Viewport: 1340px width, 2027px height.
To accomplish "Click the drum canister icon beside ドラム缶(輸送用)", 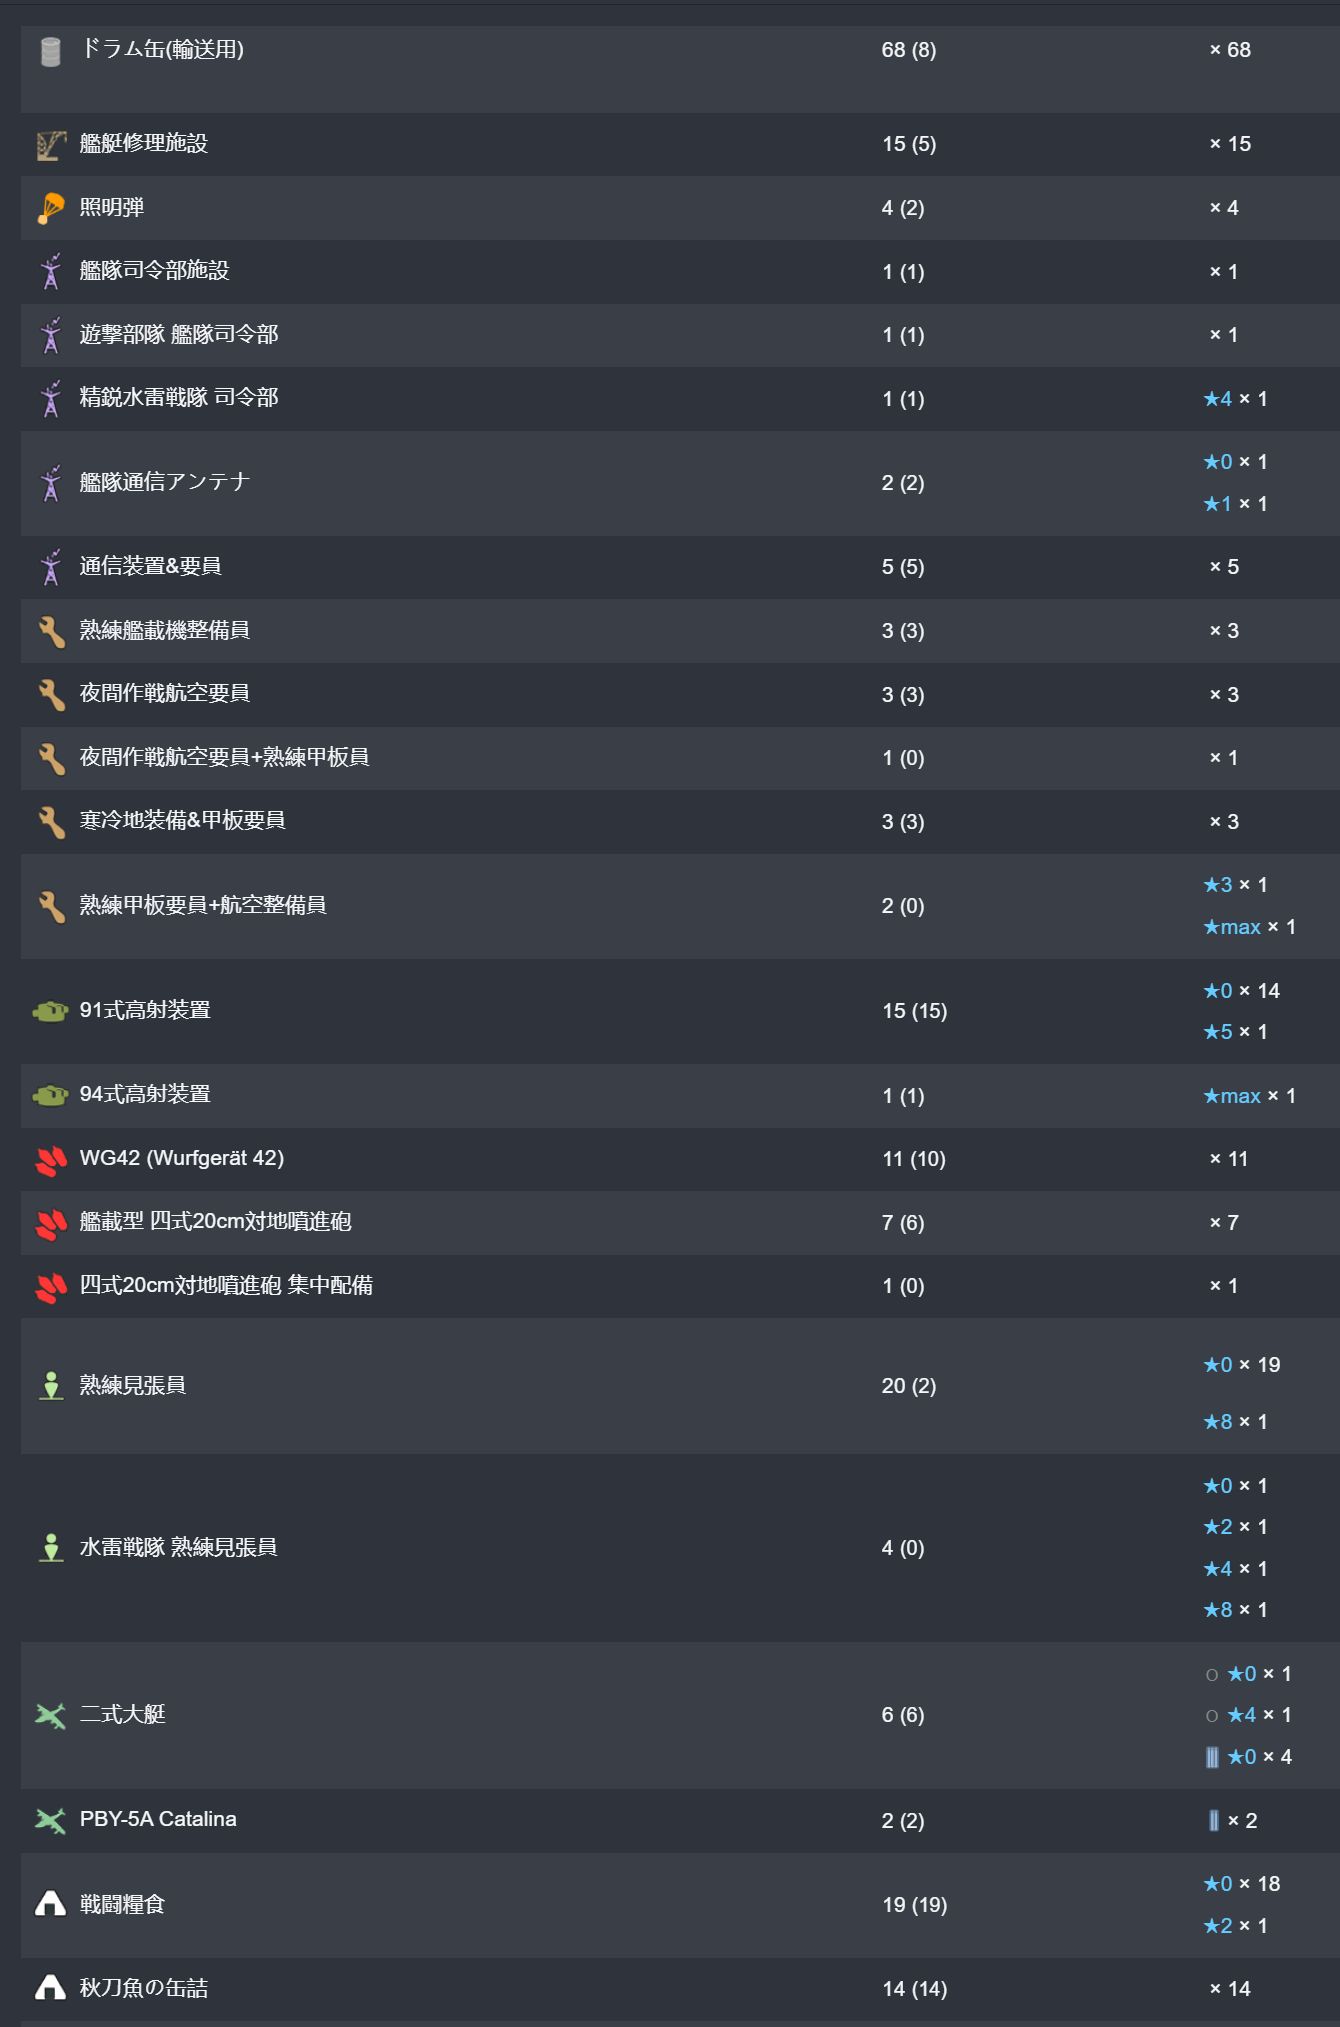I will coord(51,51).
